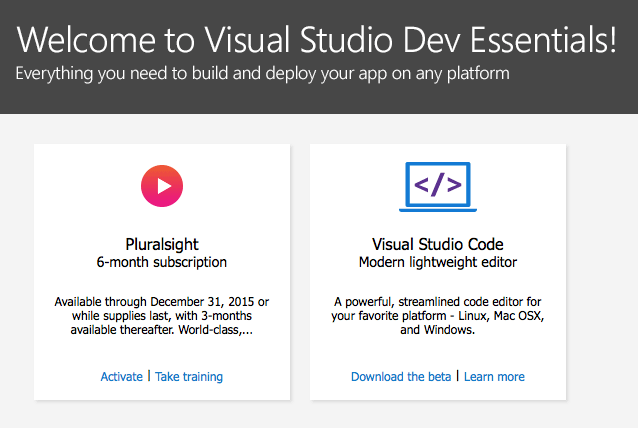Click the Welcome to Visual Studio Dev Essentials heading
Viewport: 638px width, 428px height.
(317, 39)
